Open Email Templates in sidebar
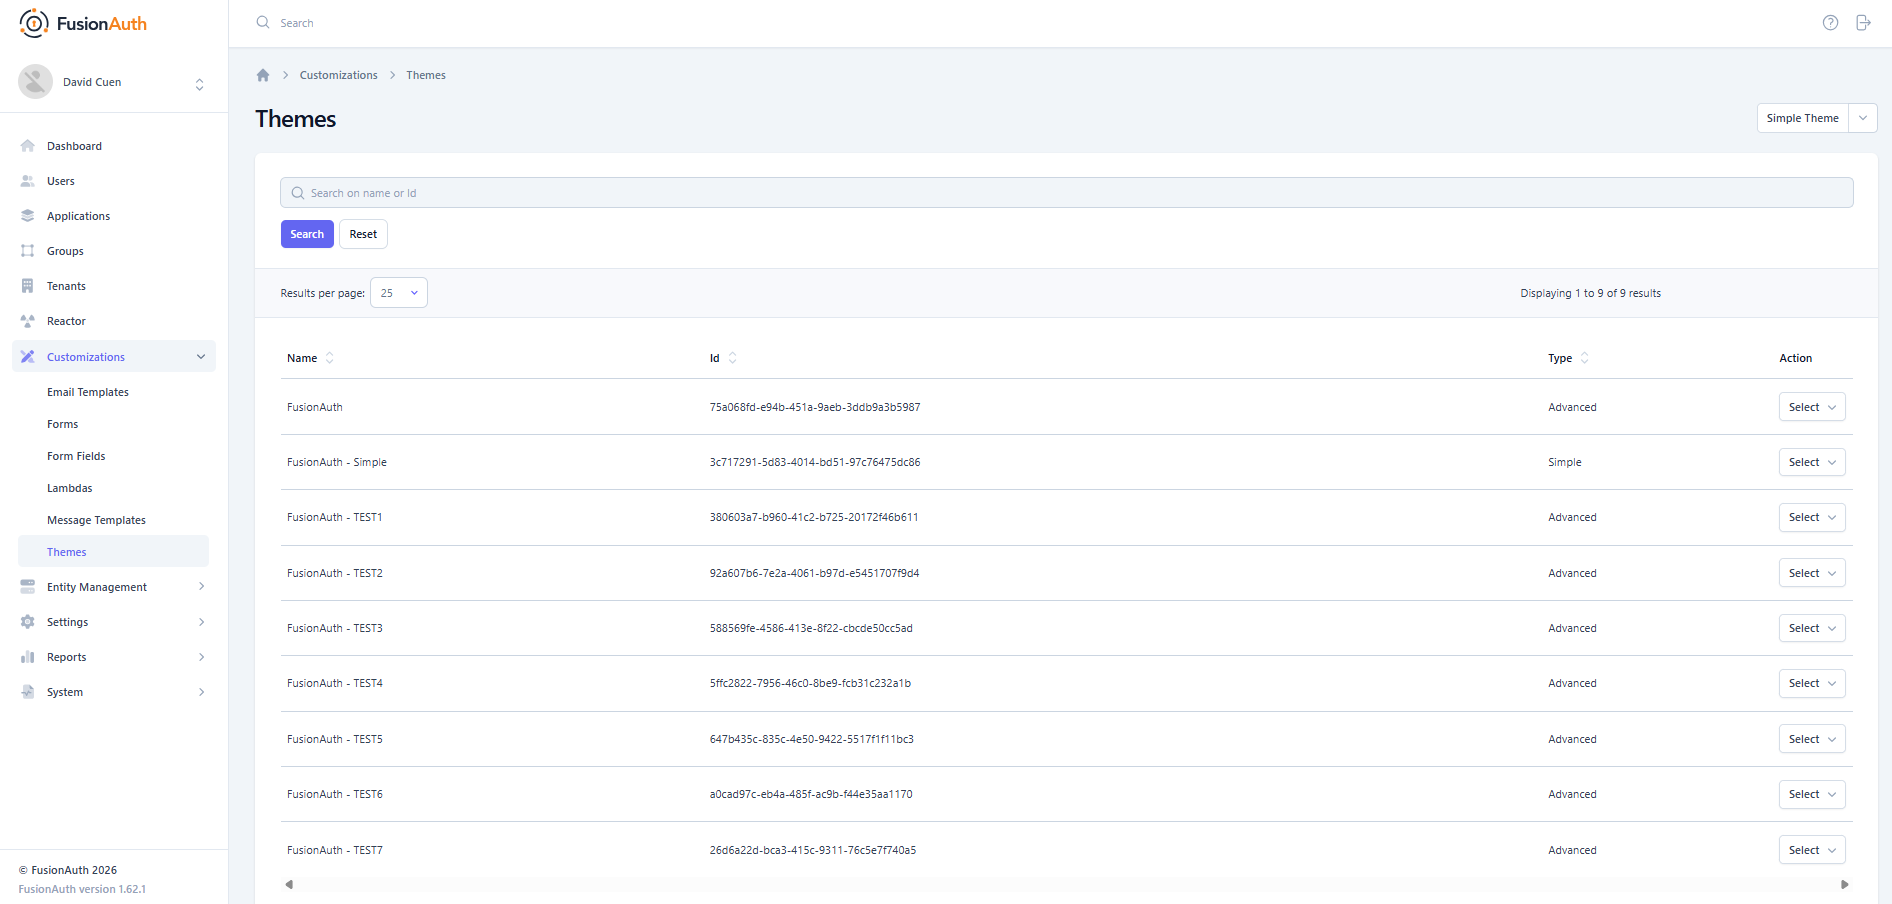1892x904 pixels. tap(88, 392)
